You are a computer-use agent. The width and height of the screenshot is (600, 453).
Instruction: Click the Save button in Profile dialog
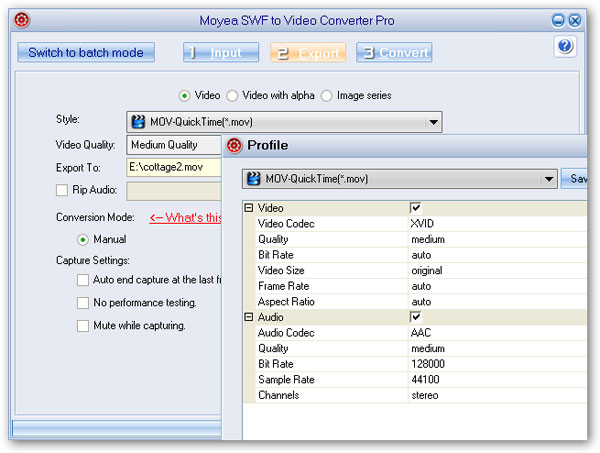[x=574, y=179]
